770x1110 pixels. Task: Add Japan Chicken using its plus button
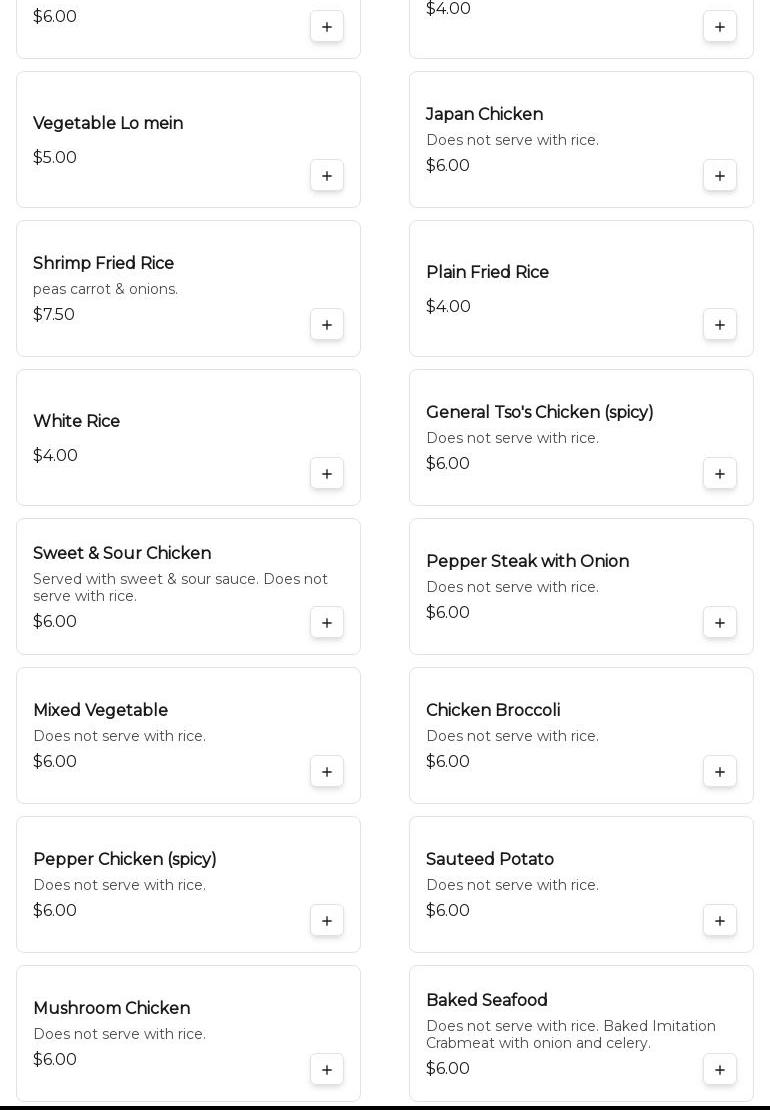point(720,176)
